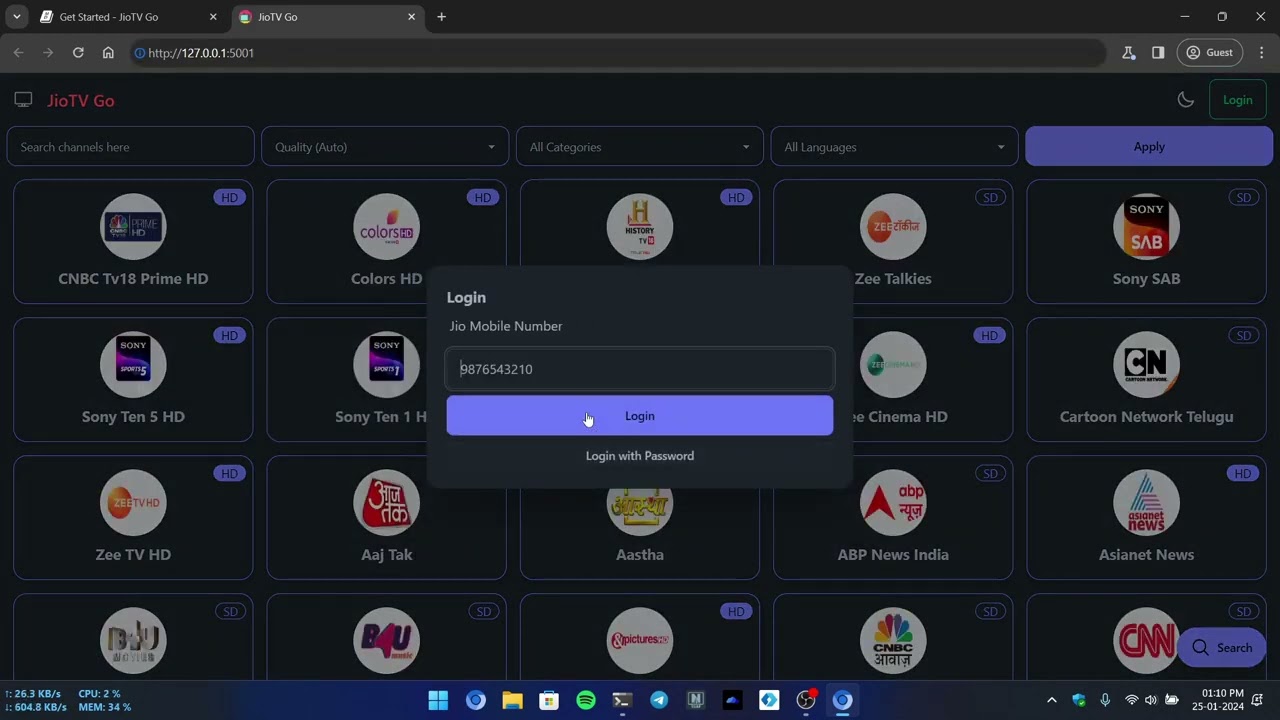Open the Sony Ten 5 HD channel logo
Image resolution: width=1280 pixels, height=720 pixels.
tap(133, 364)
